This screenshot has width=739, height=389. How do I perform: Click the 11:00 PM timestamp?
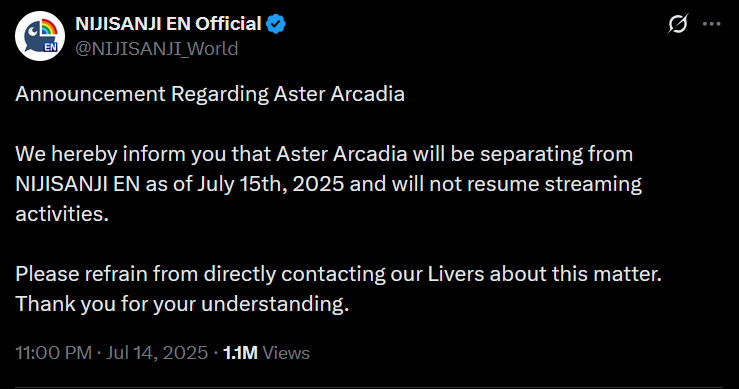click(x=54, y=353)
